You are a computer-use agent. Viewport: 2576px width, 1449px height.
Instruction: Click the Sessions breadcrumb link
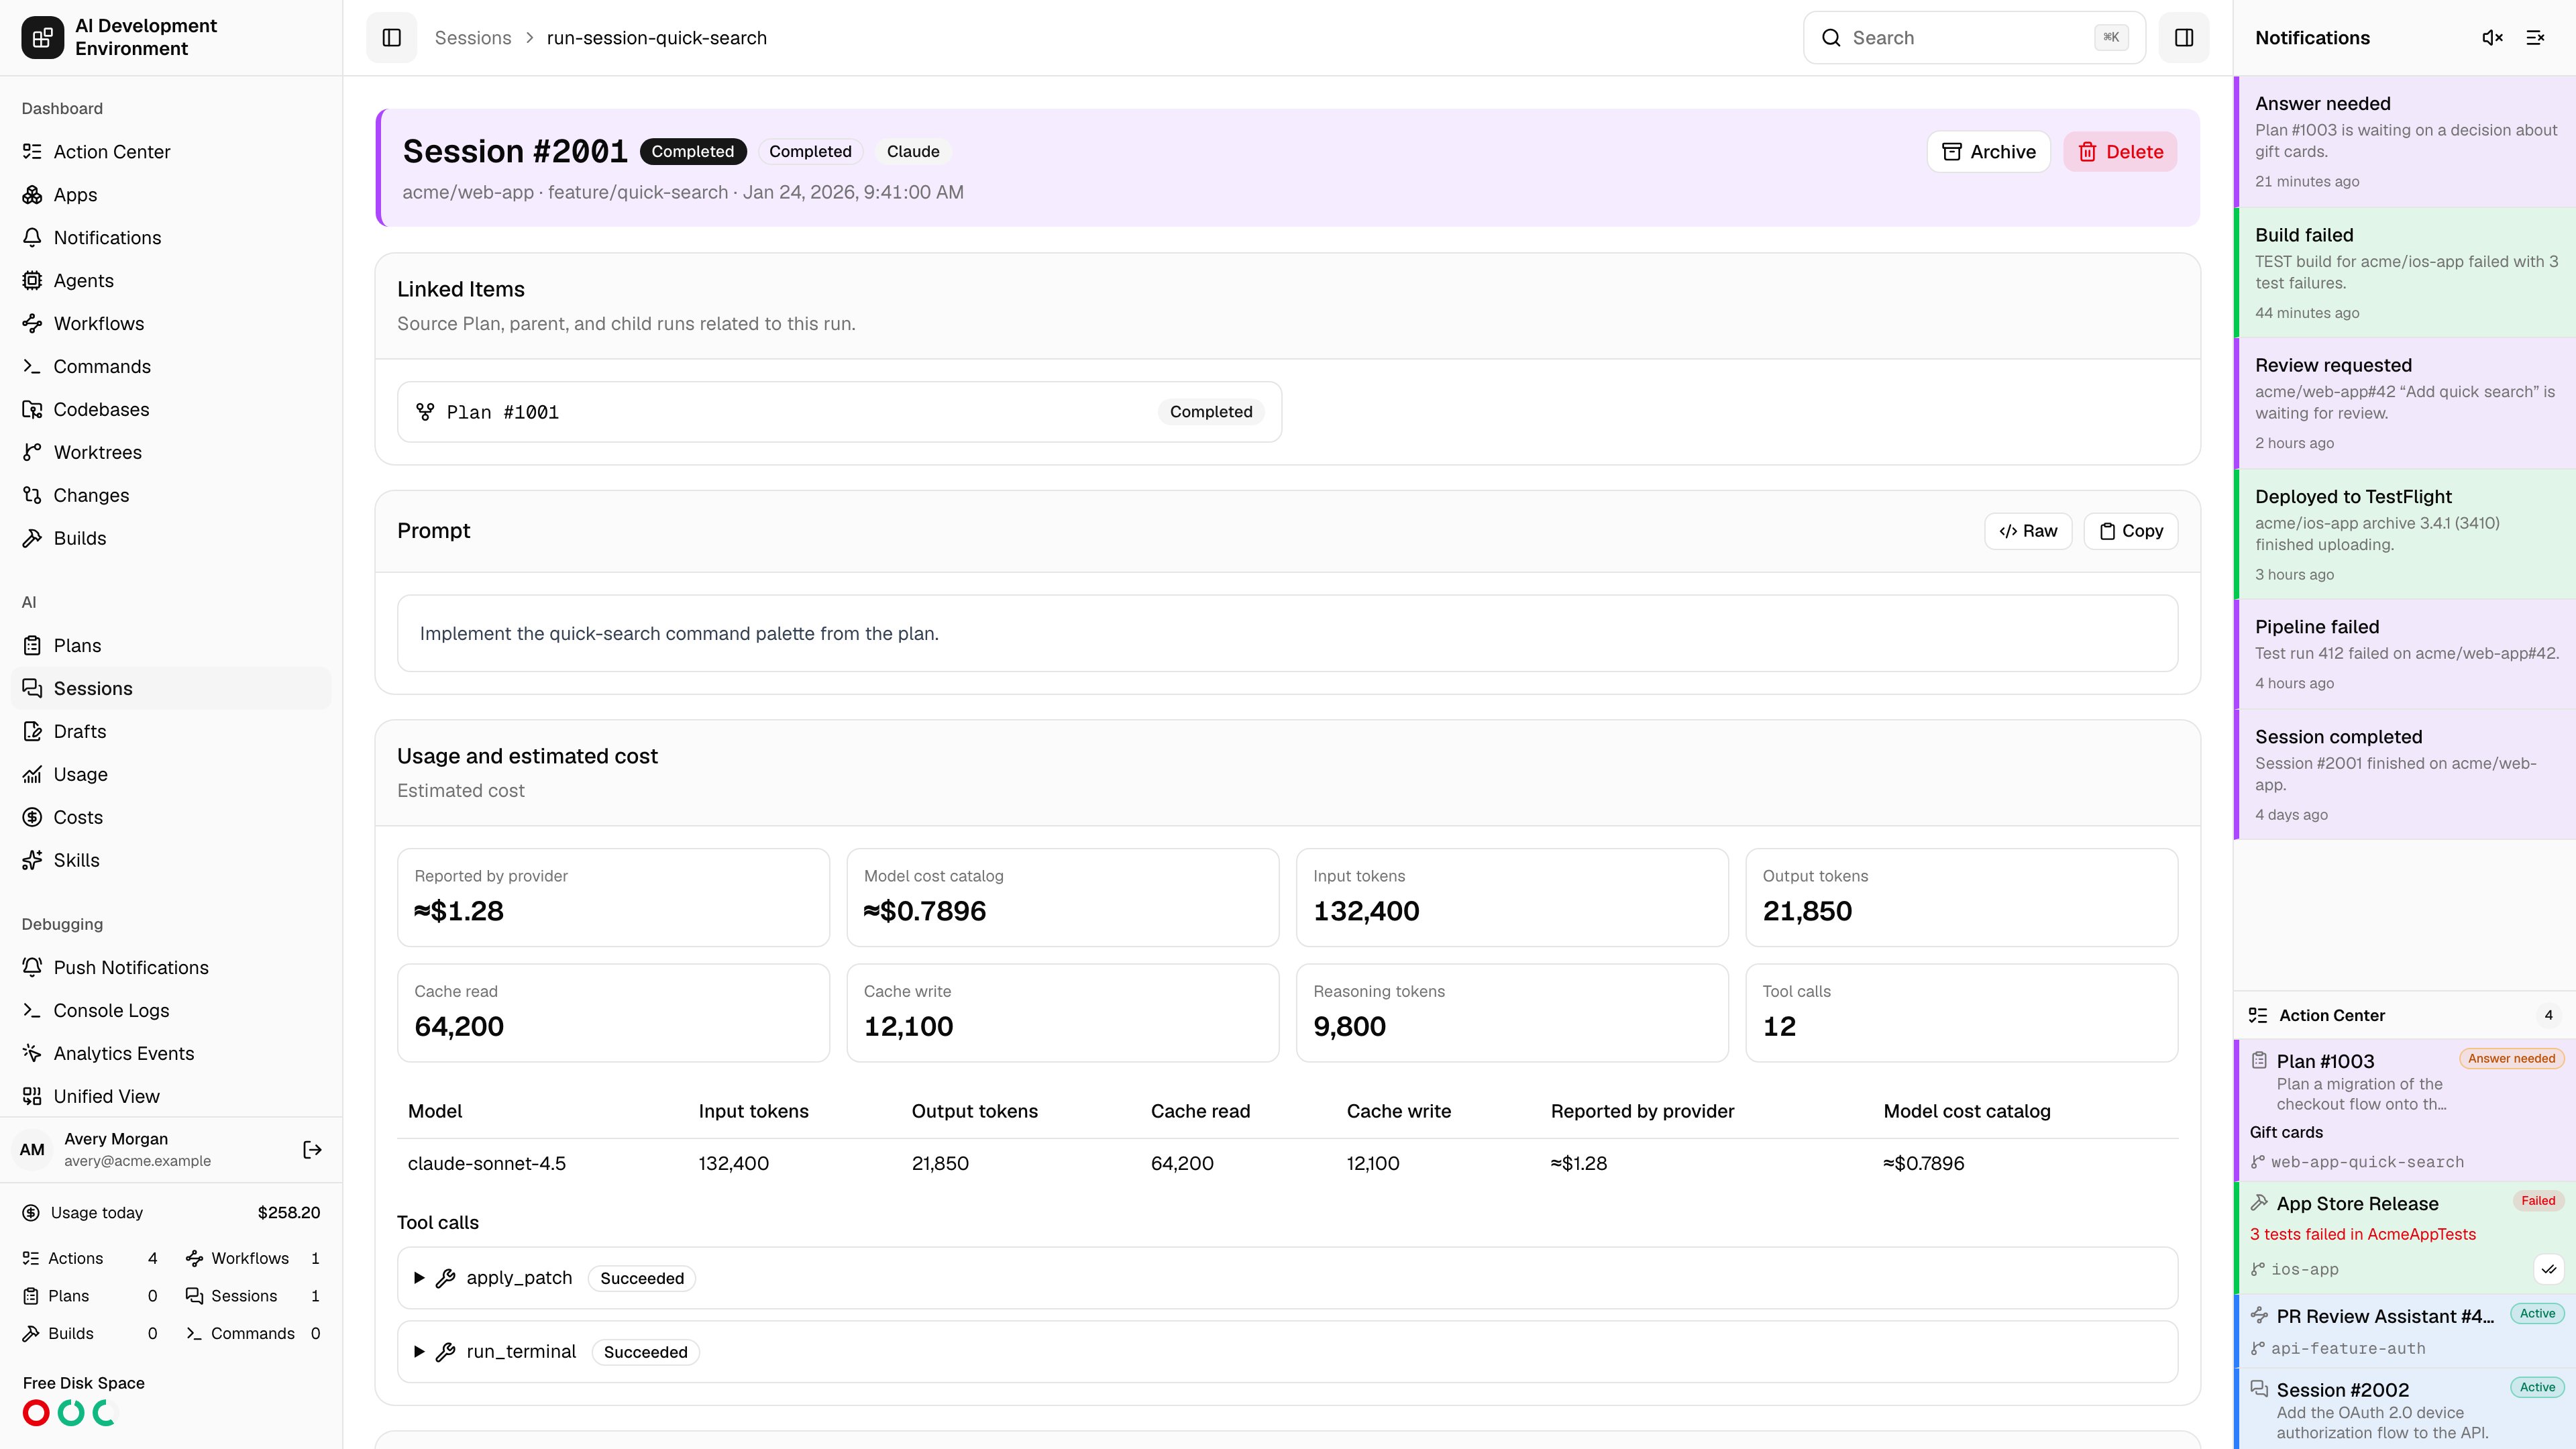click(473, 38)
